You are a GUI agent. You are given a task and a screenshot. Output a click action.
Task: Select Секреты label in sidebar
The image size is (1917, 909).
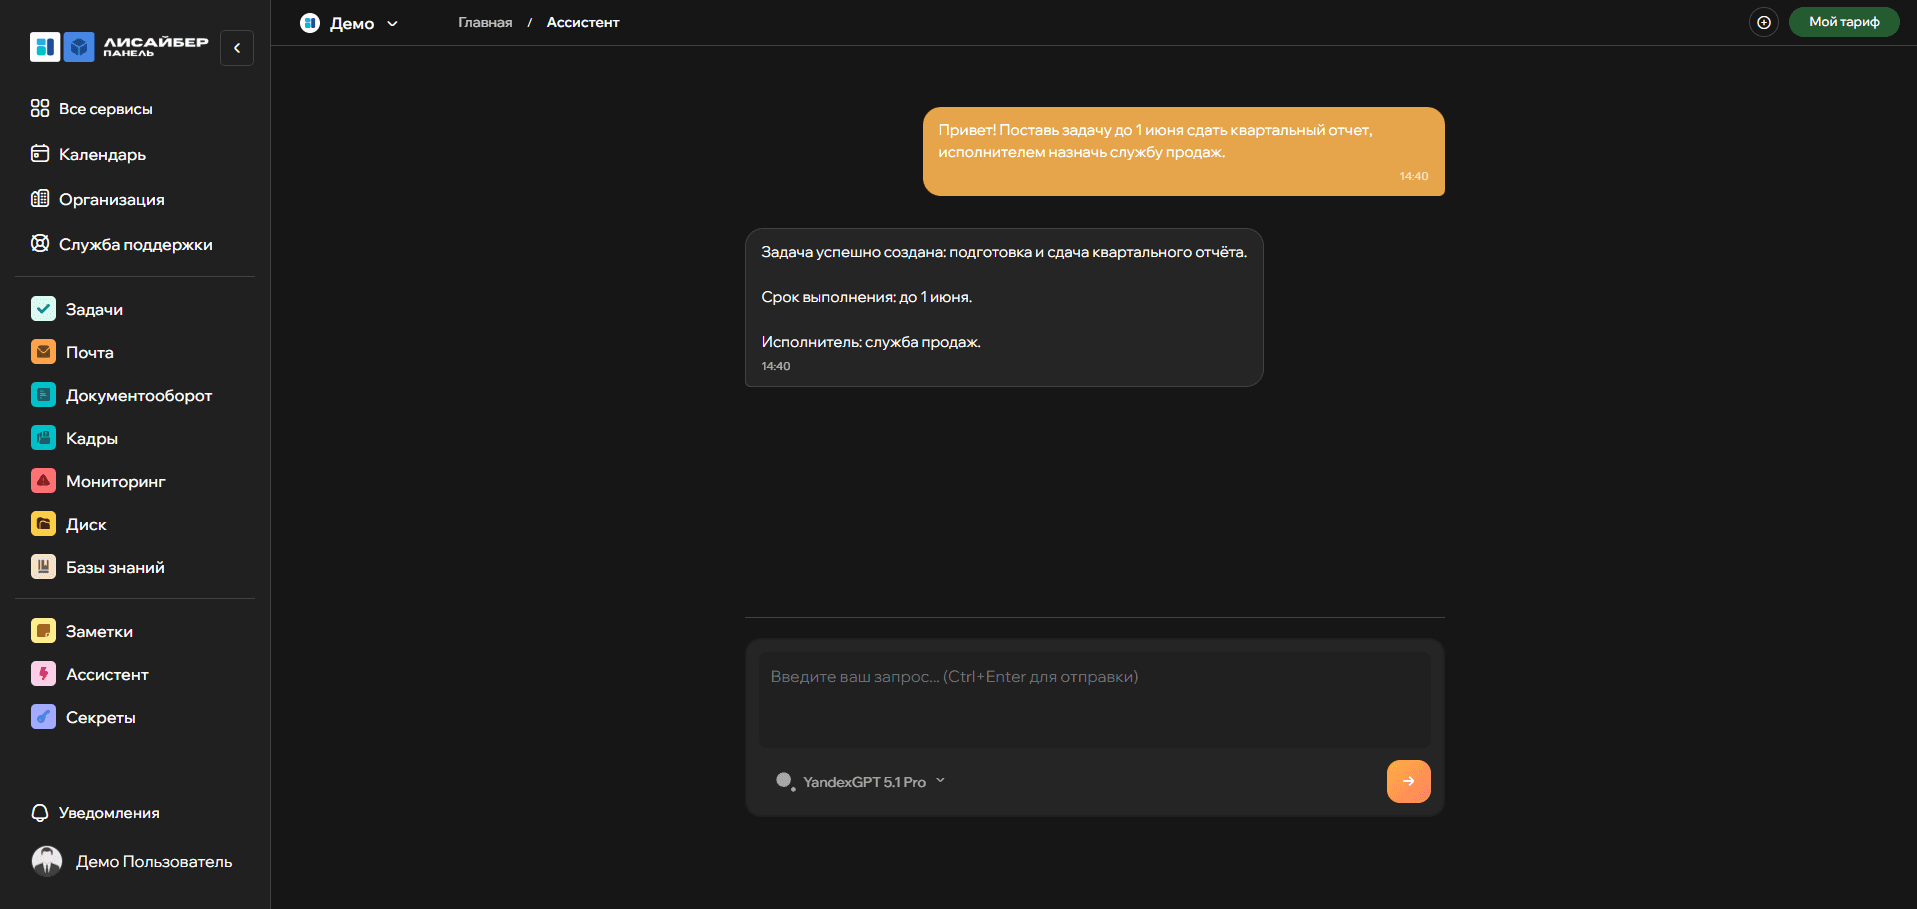pos(101,717)
